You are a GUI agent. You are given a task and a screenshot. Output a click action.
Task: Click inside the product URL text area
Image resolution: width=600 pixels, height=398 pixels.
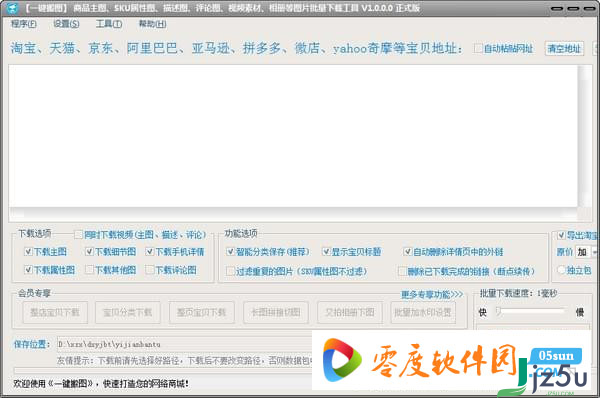pyautogui.click(x=293, y=136)
